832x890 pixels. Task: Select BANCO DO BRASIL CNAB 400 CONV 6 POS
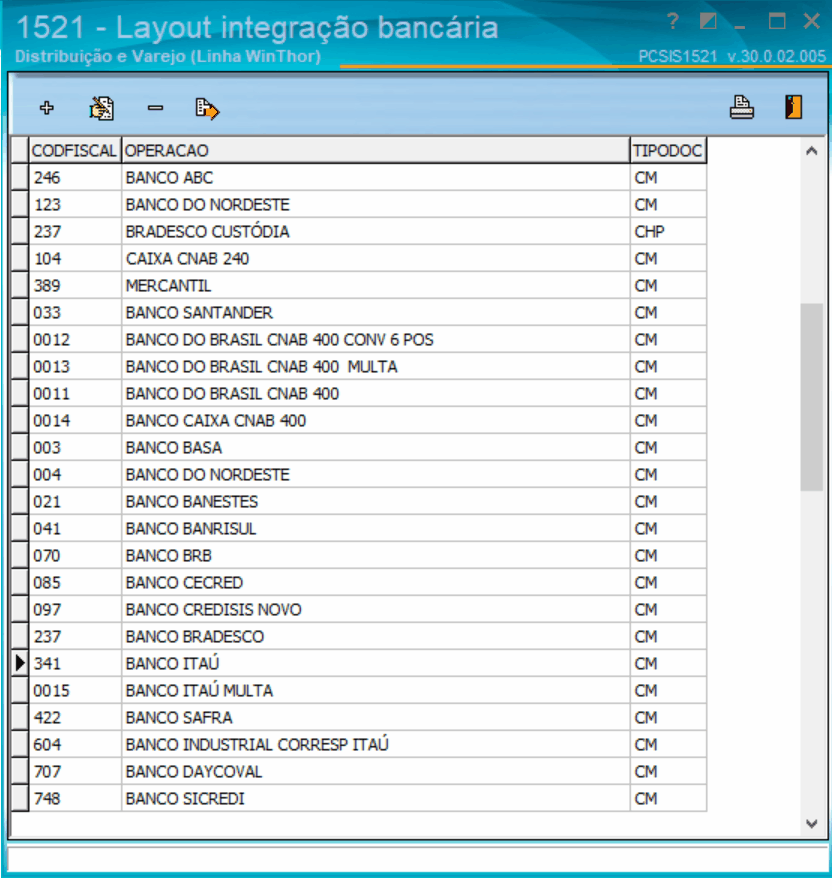359,339
